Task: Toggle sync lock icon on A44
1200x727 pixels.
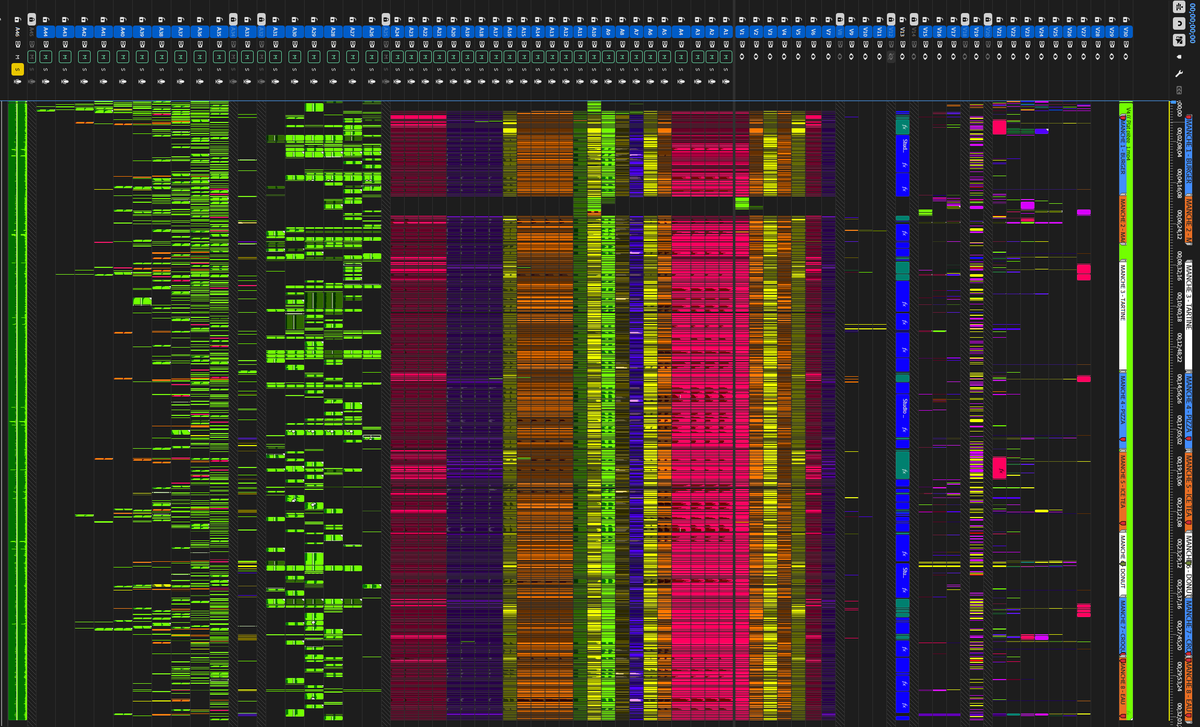Action: tap(46, 44)
